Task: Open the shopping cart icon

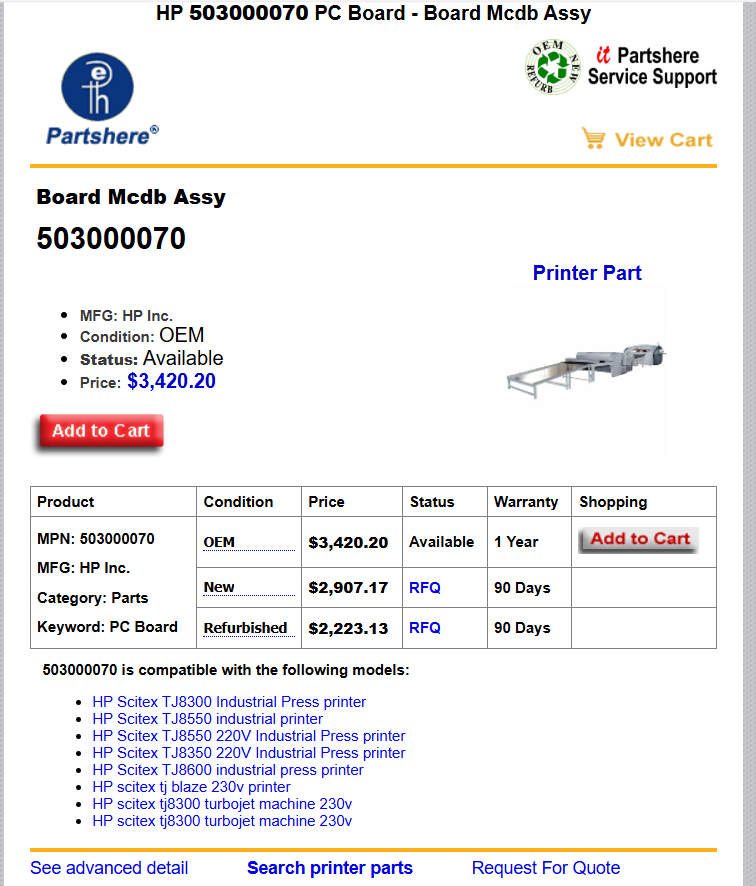Action: [x=594, y=139]
